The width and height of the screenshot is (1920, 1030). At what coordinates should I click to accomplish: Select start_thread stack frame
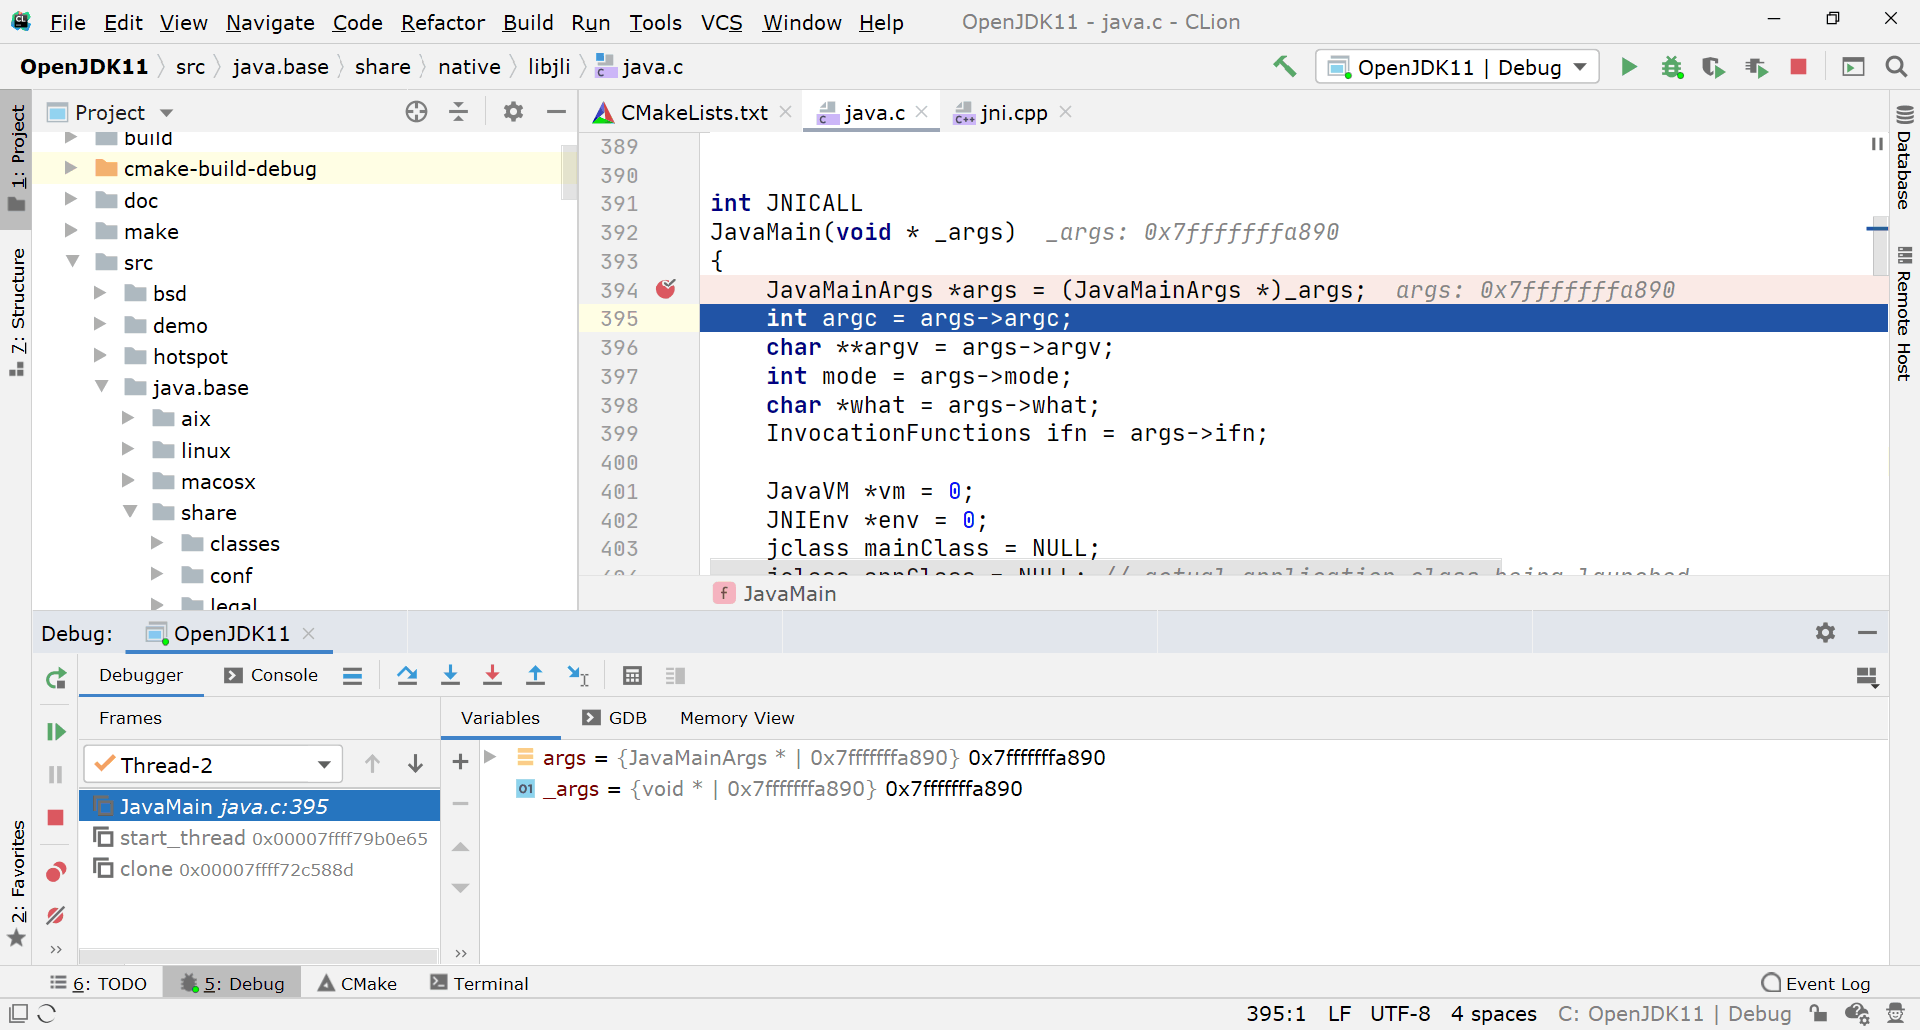pyautogui.click(x=260, y=838)
